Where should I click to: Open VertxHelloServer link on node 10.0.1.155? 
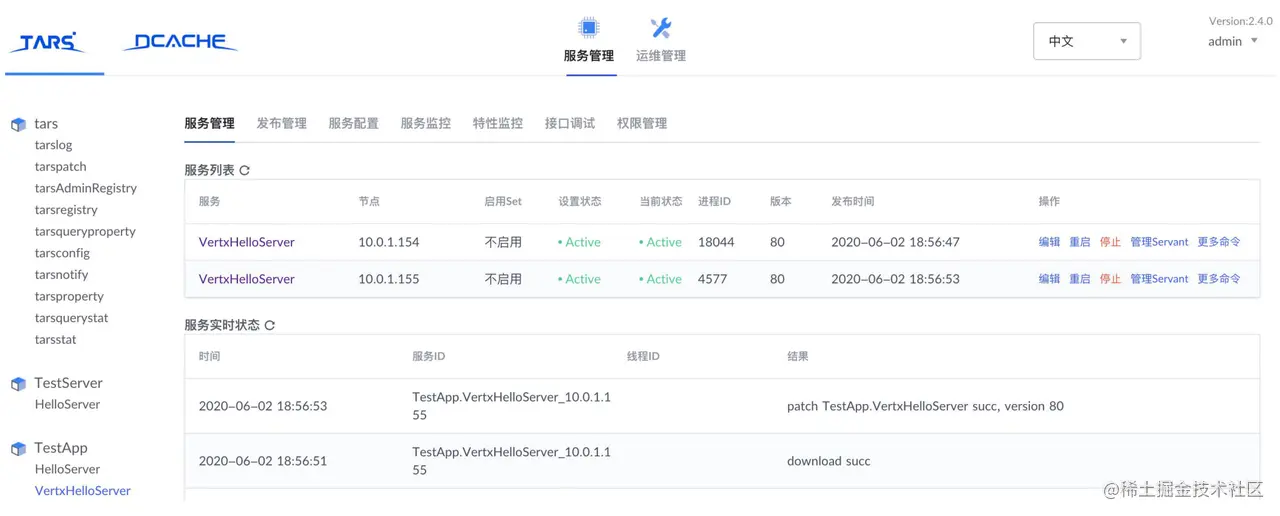(246, 279)
